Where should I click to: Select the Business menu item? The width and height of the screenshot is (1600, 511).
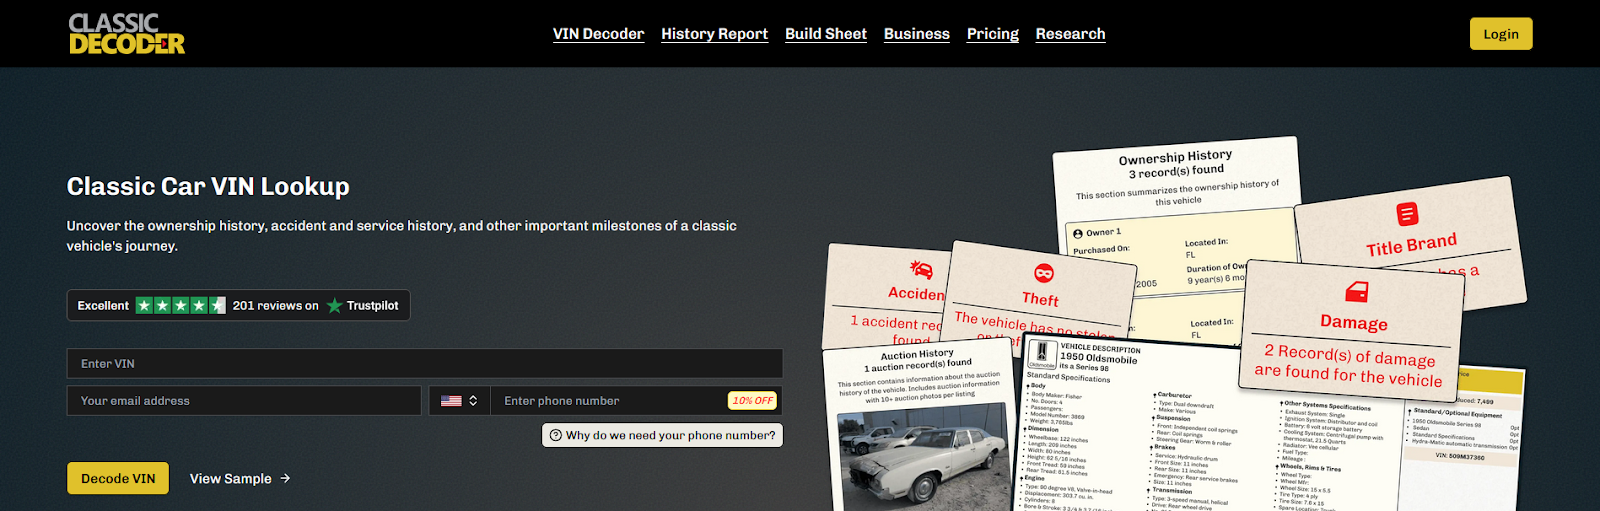(x=917, y=34)
